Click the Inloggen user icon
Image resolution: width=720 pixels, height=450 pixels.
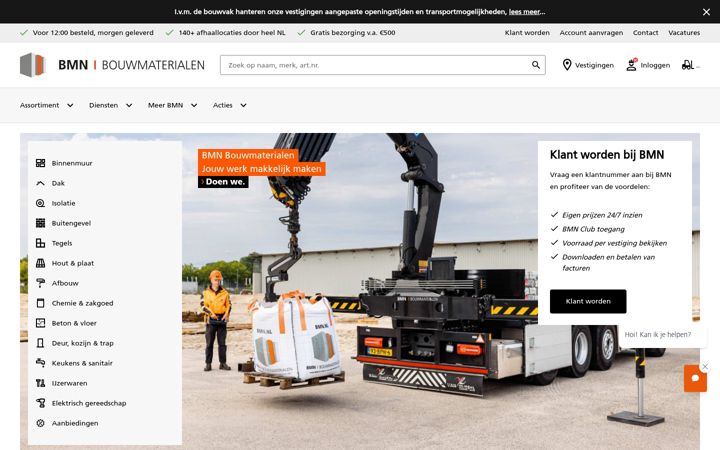(632, 65)
